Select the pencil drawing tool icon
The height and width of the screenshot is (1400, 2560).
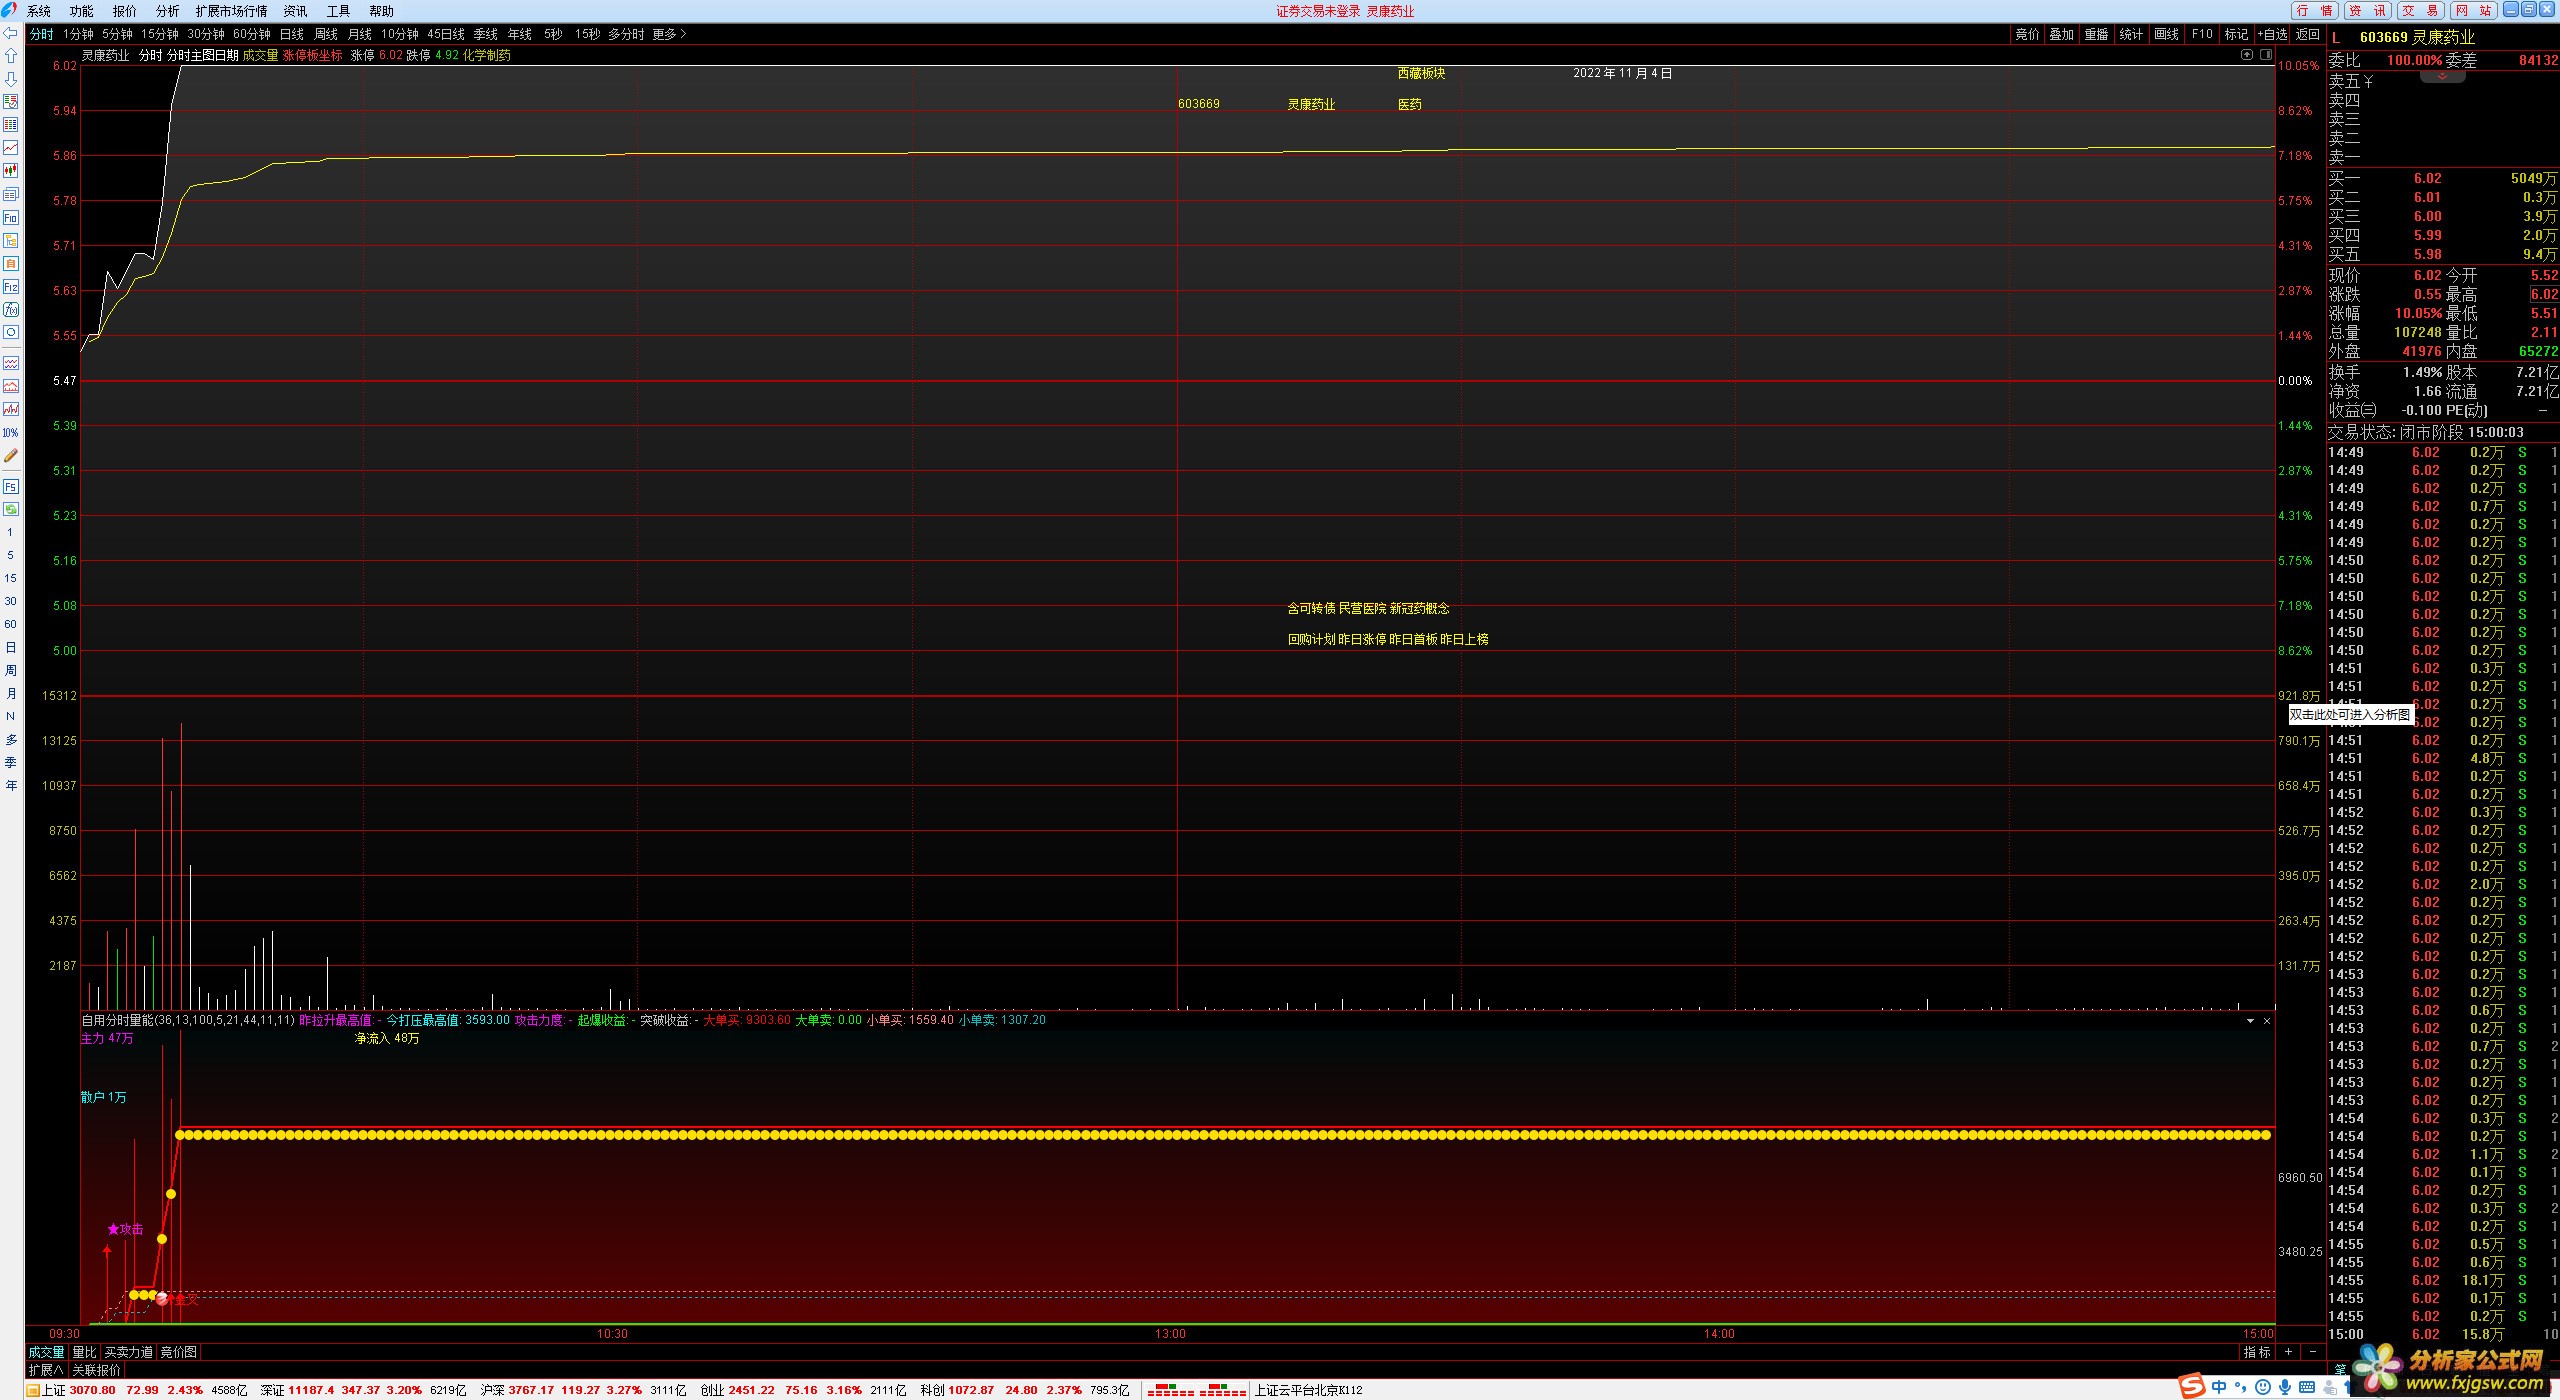11,455
